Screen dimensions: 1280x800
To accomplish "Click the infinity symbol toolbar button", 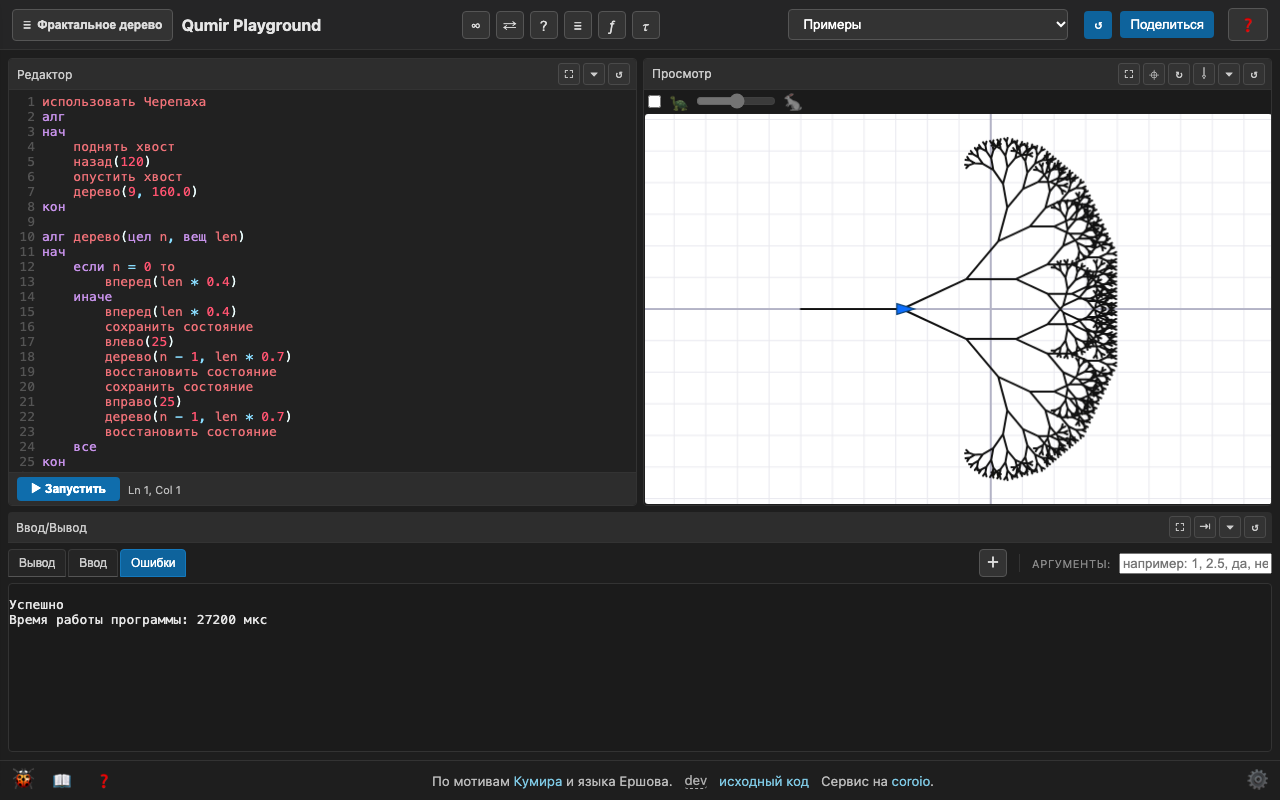I will coord(476,25).
